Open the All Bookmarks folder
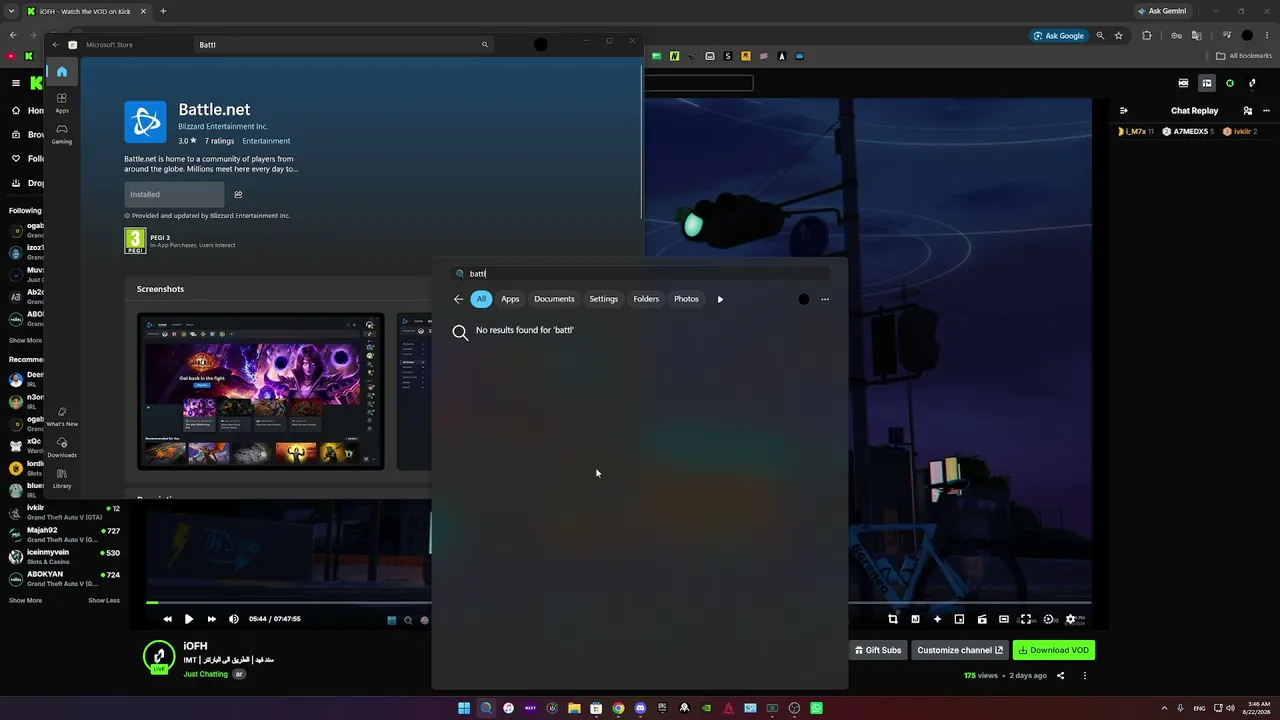This screenshot has width=1280, height=720. pyautogui.click(x=1244, y=56)
